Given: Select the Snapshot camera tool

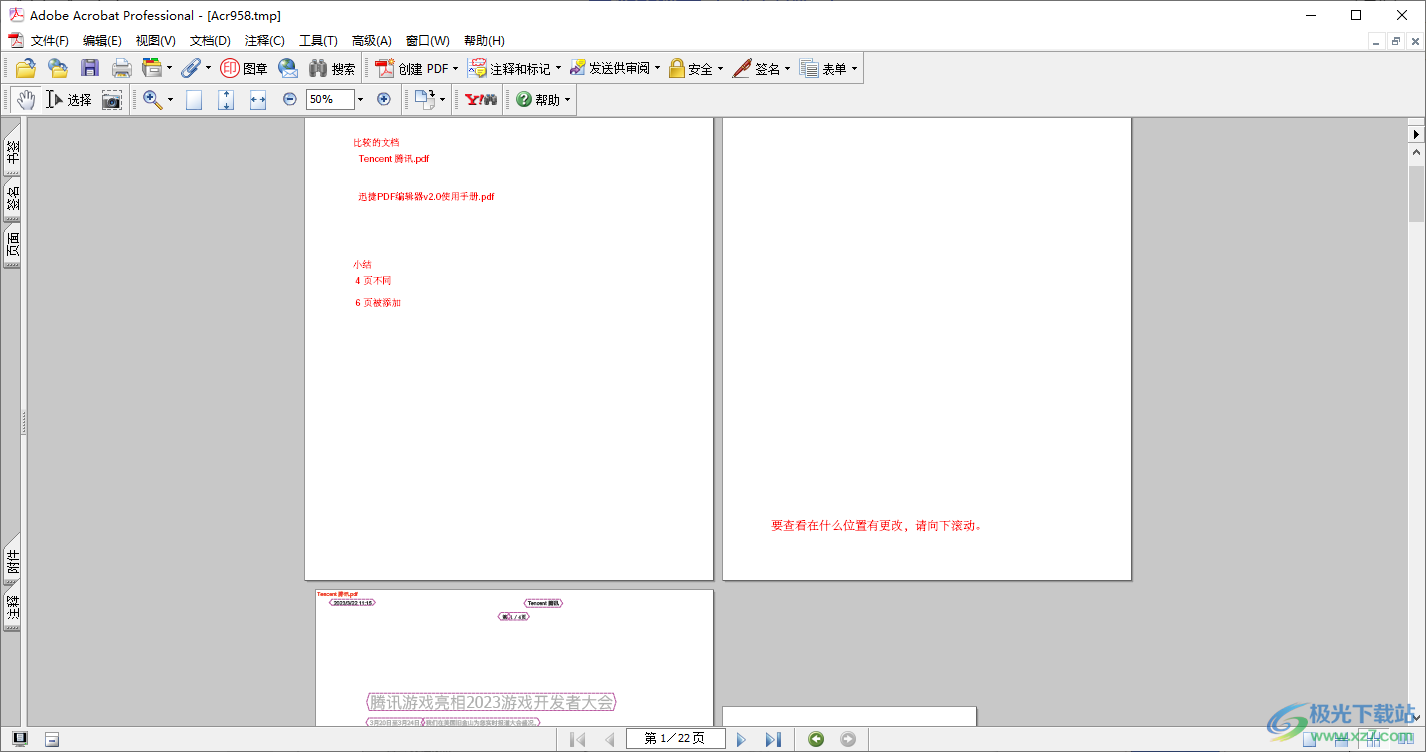Looking at the screenshot, I should click(x=112, y=99).
